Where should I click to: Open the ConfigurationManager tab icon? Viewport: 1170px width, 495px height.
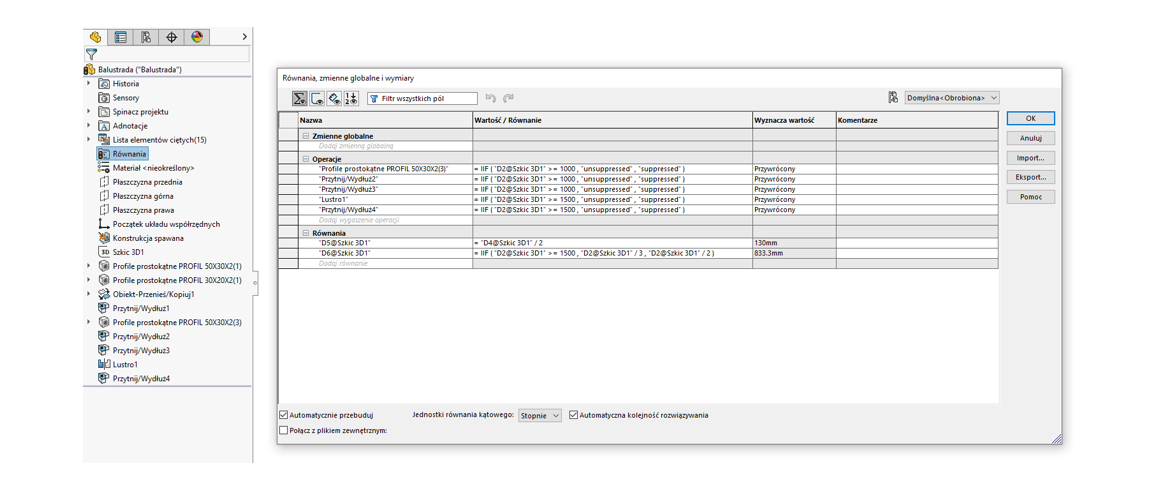click(x=146, y=37)
